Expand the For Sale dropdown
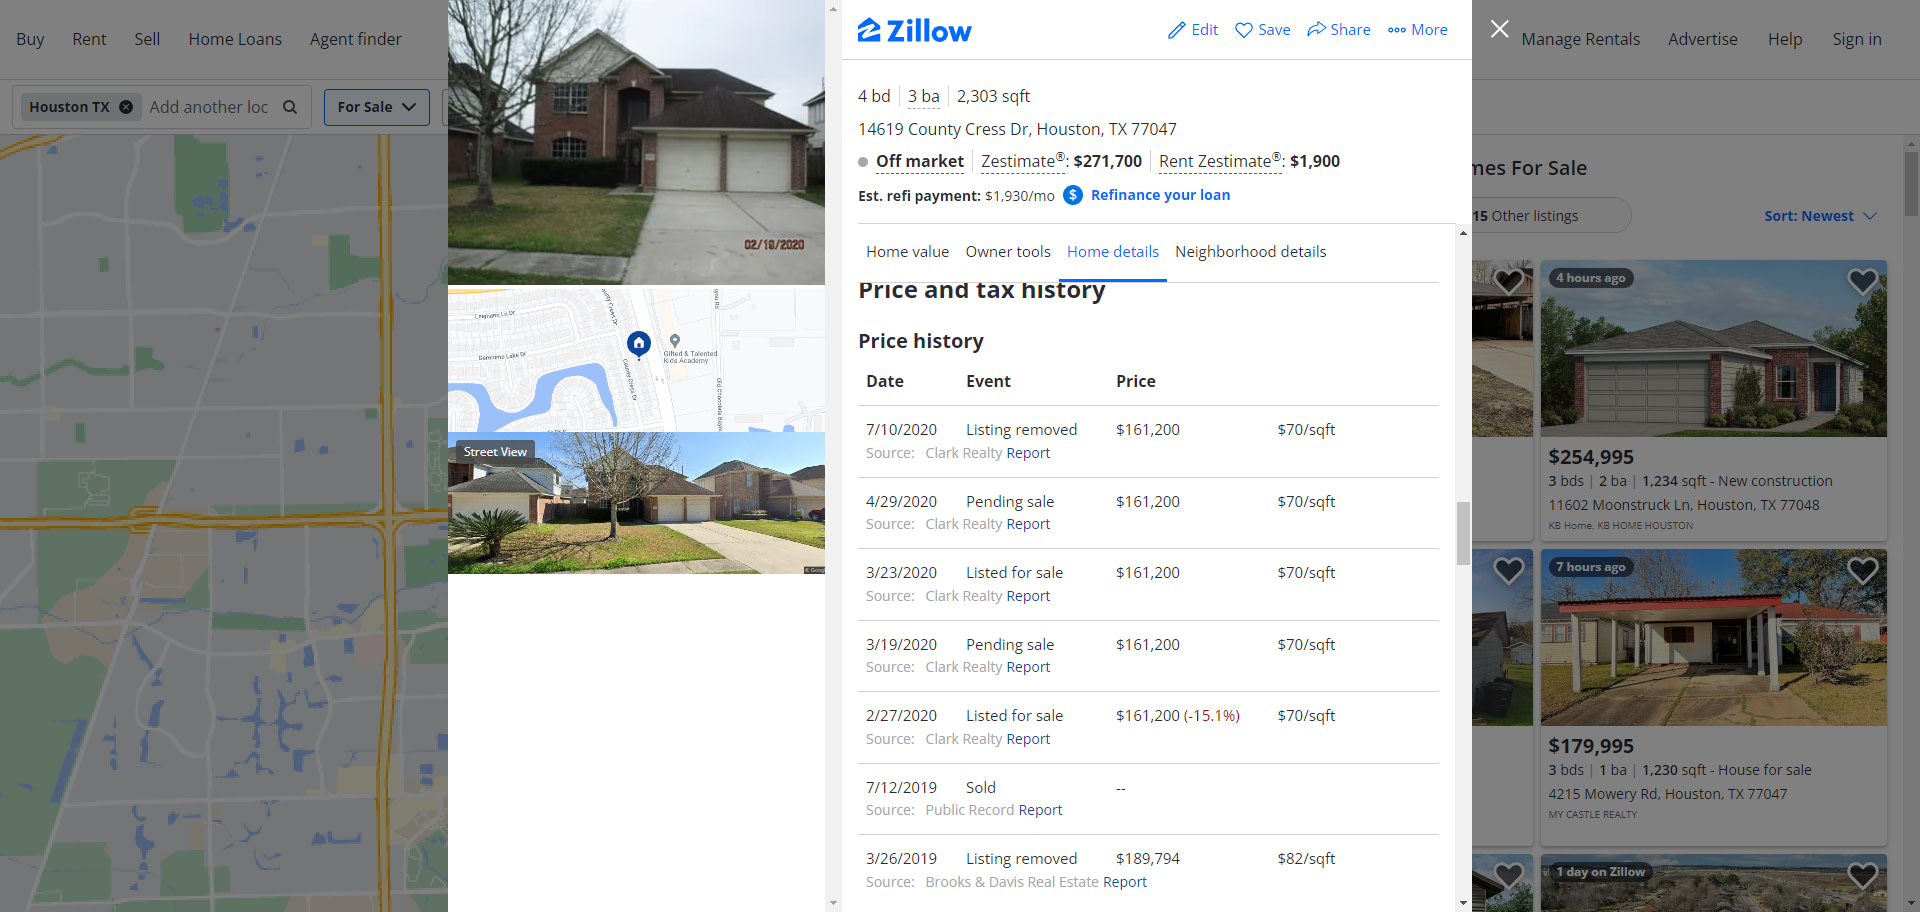The height and width of the screenshot is (912, 1920). tap(377, 107)
